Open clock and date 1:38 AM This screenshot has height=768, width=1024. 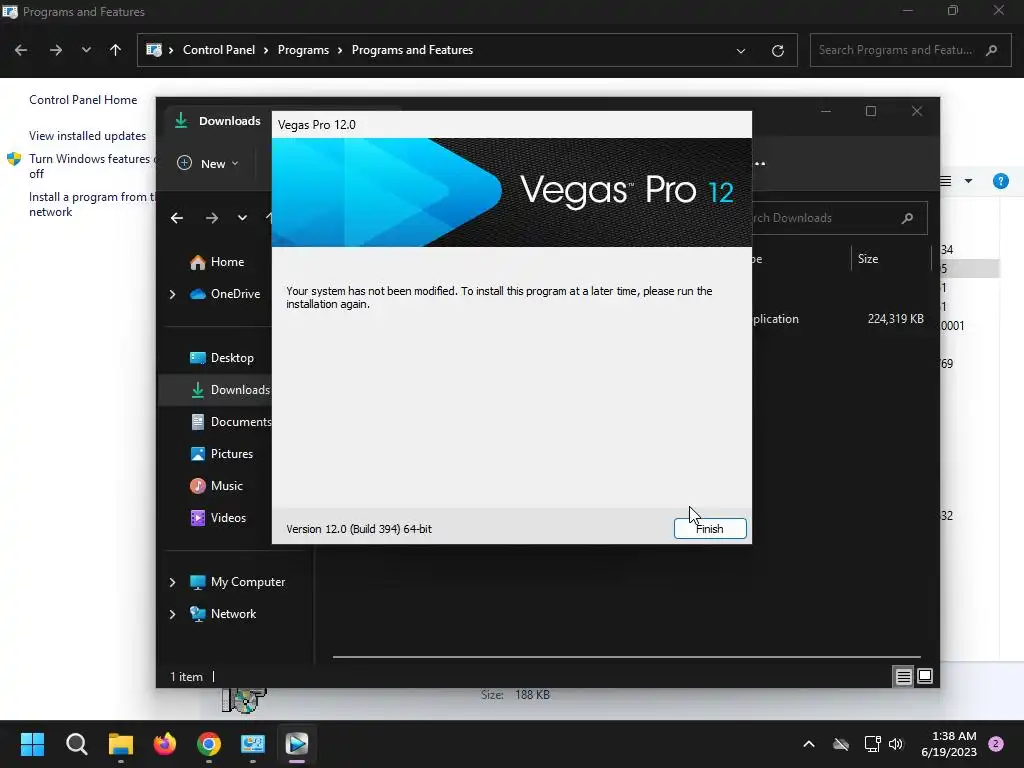(949, 744)
